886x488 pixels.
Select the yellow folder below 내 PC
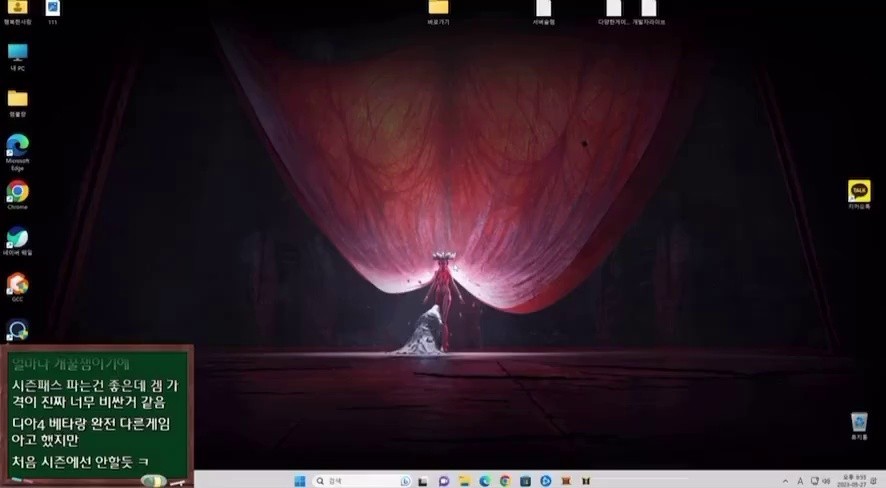tap(17, 98)
